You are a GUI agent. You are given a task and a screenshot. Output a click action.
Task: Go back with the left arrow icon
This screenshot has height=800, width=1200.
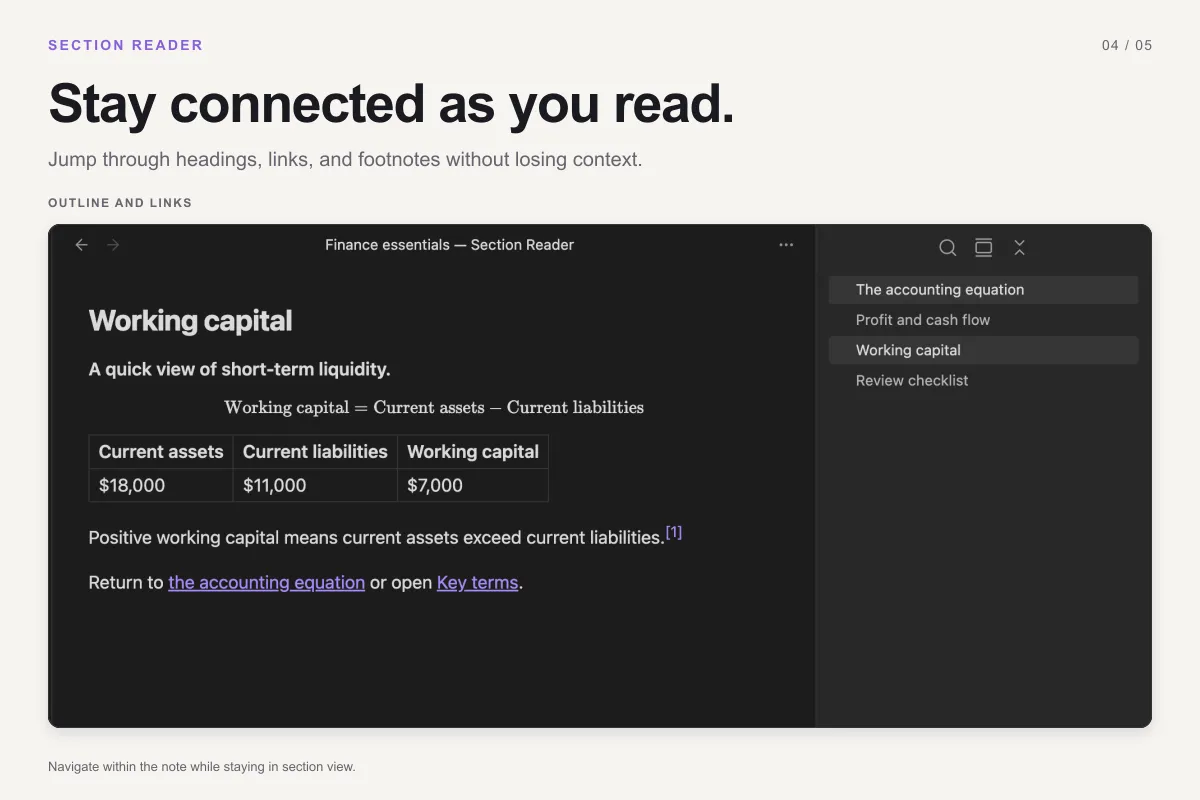coord(82,245)
